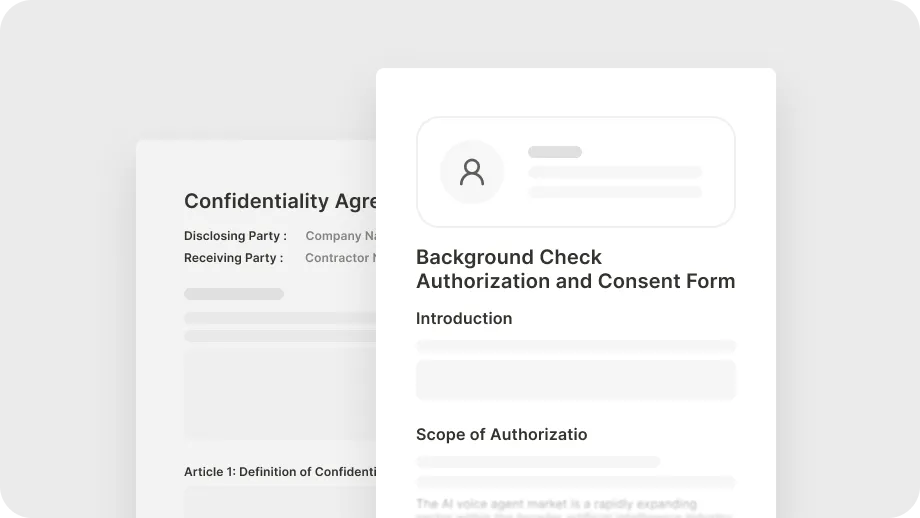Click the short placeholder bar under Receiving Party
920x518 pixels.
(x=233, y=294)
